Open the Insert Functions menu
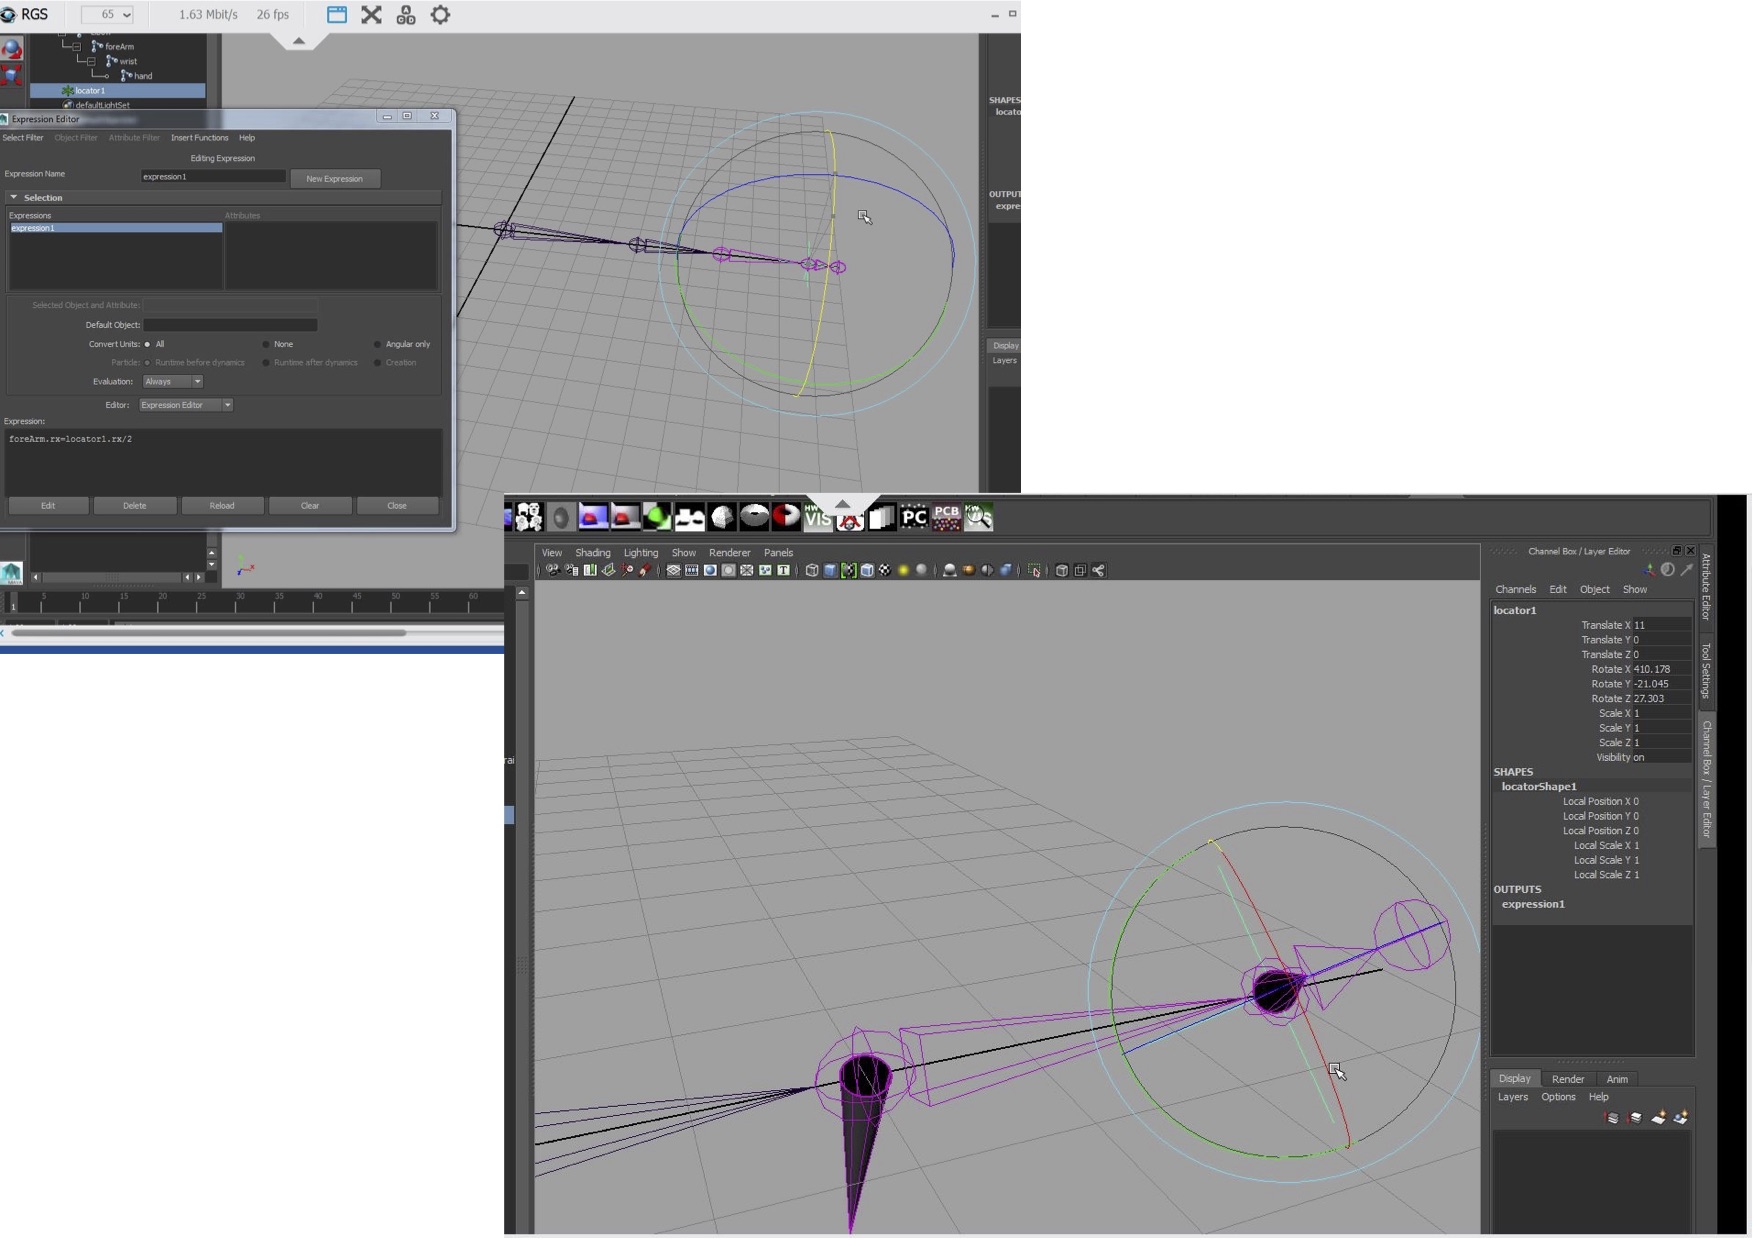 tap(199, 138)
